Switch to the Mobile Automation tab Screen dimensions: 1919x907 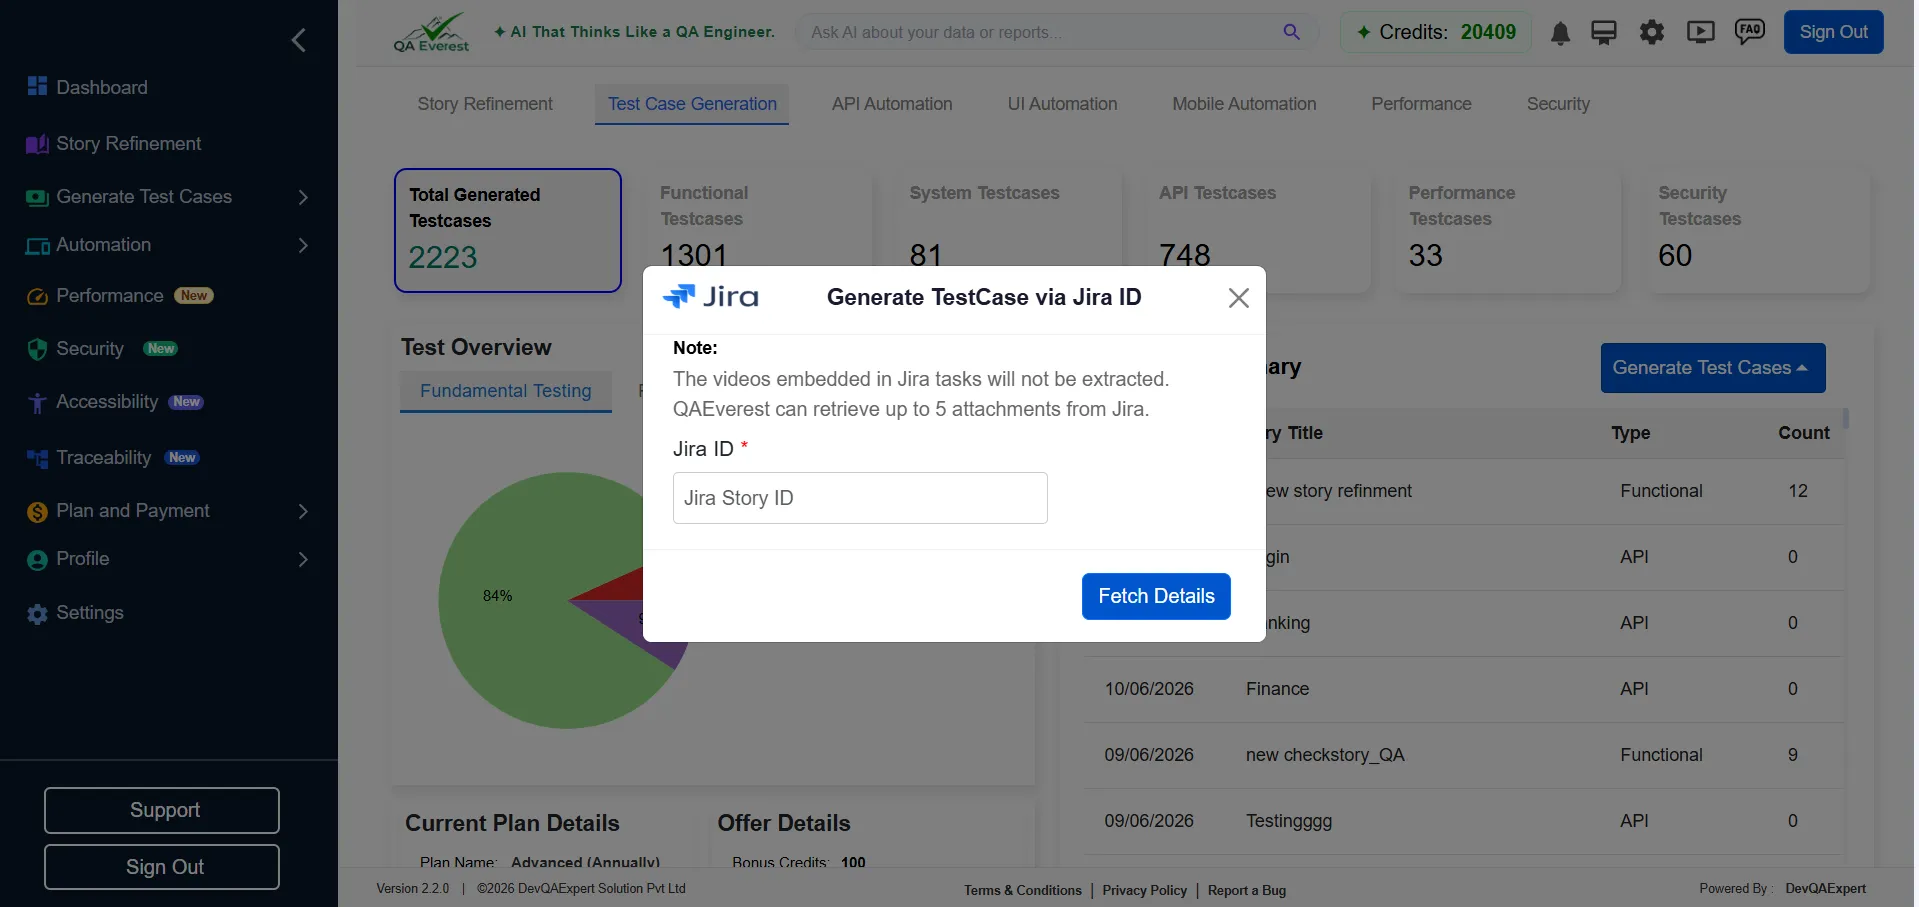point(1244,104)
